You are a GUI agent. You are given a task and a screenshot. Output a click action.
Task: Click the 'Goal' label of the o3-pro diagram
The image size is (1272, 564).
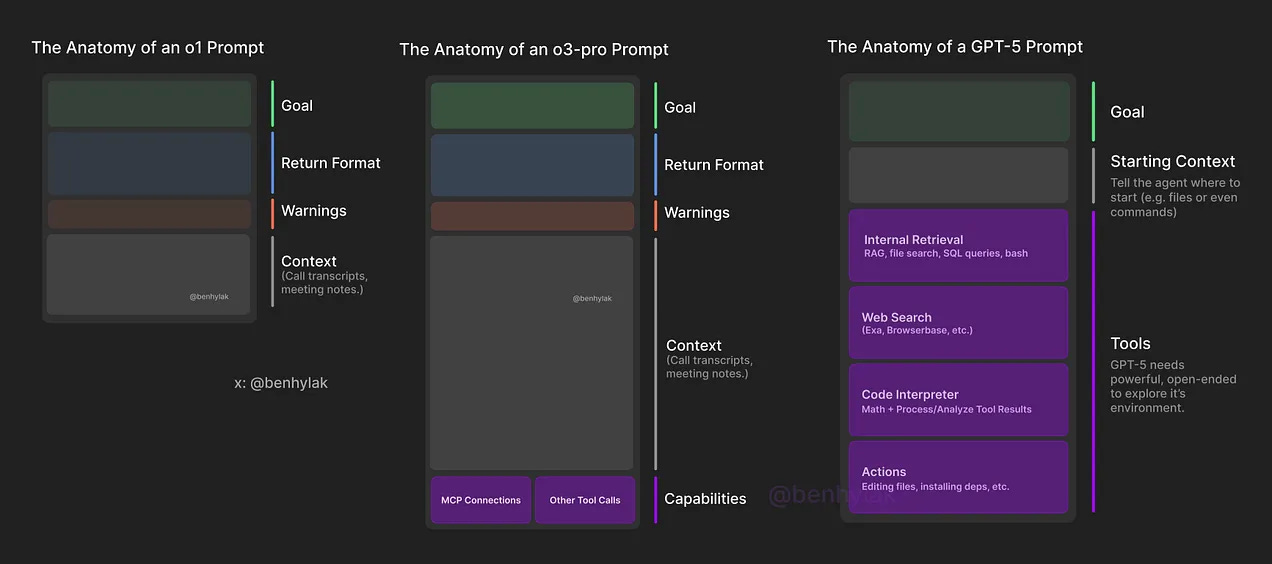point(680,107)
